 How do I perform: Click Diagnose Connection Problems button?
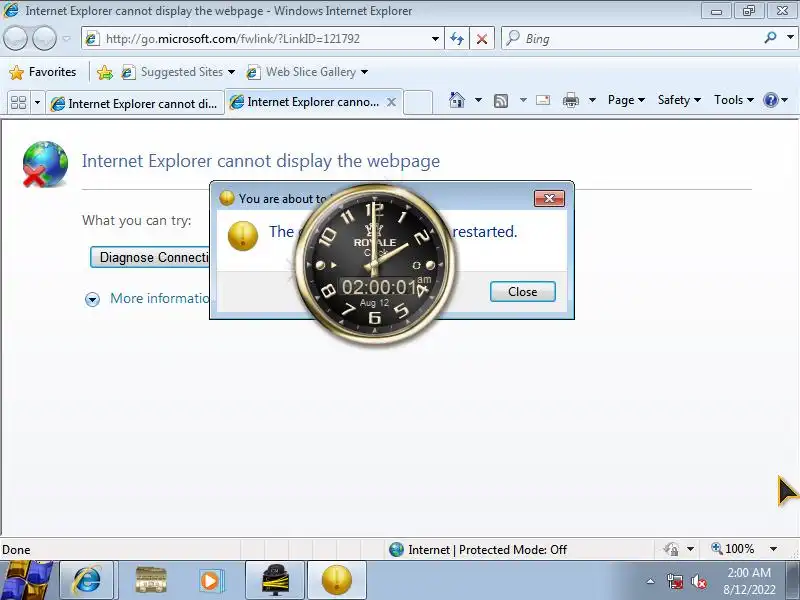151,257
